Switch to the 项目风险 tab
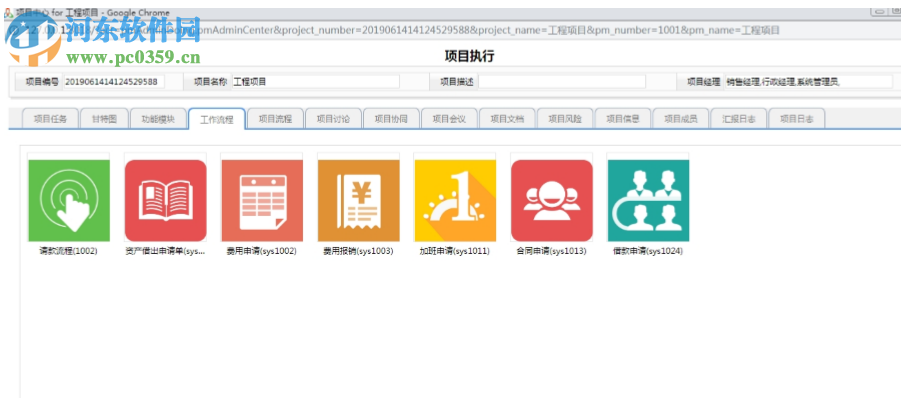The image size is (901, 398). coord(565,119)
